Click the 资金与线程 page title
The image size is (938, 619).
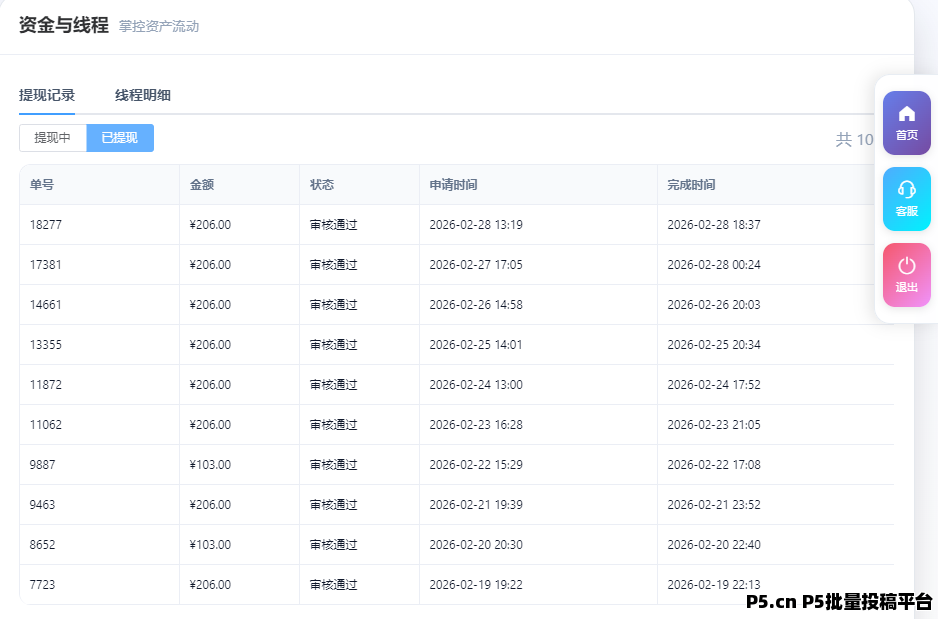(x=63, y=26)
